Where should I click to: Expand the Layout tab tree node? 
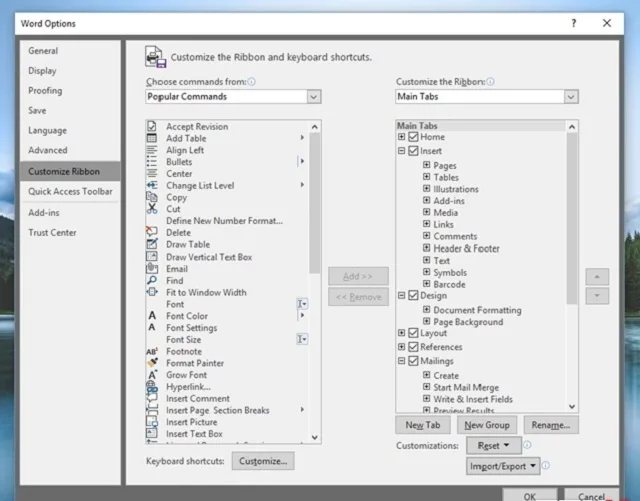(402, 333)
